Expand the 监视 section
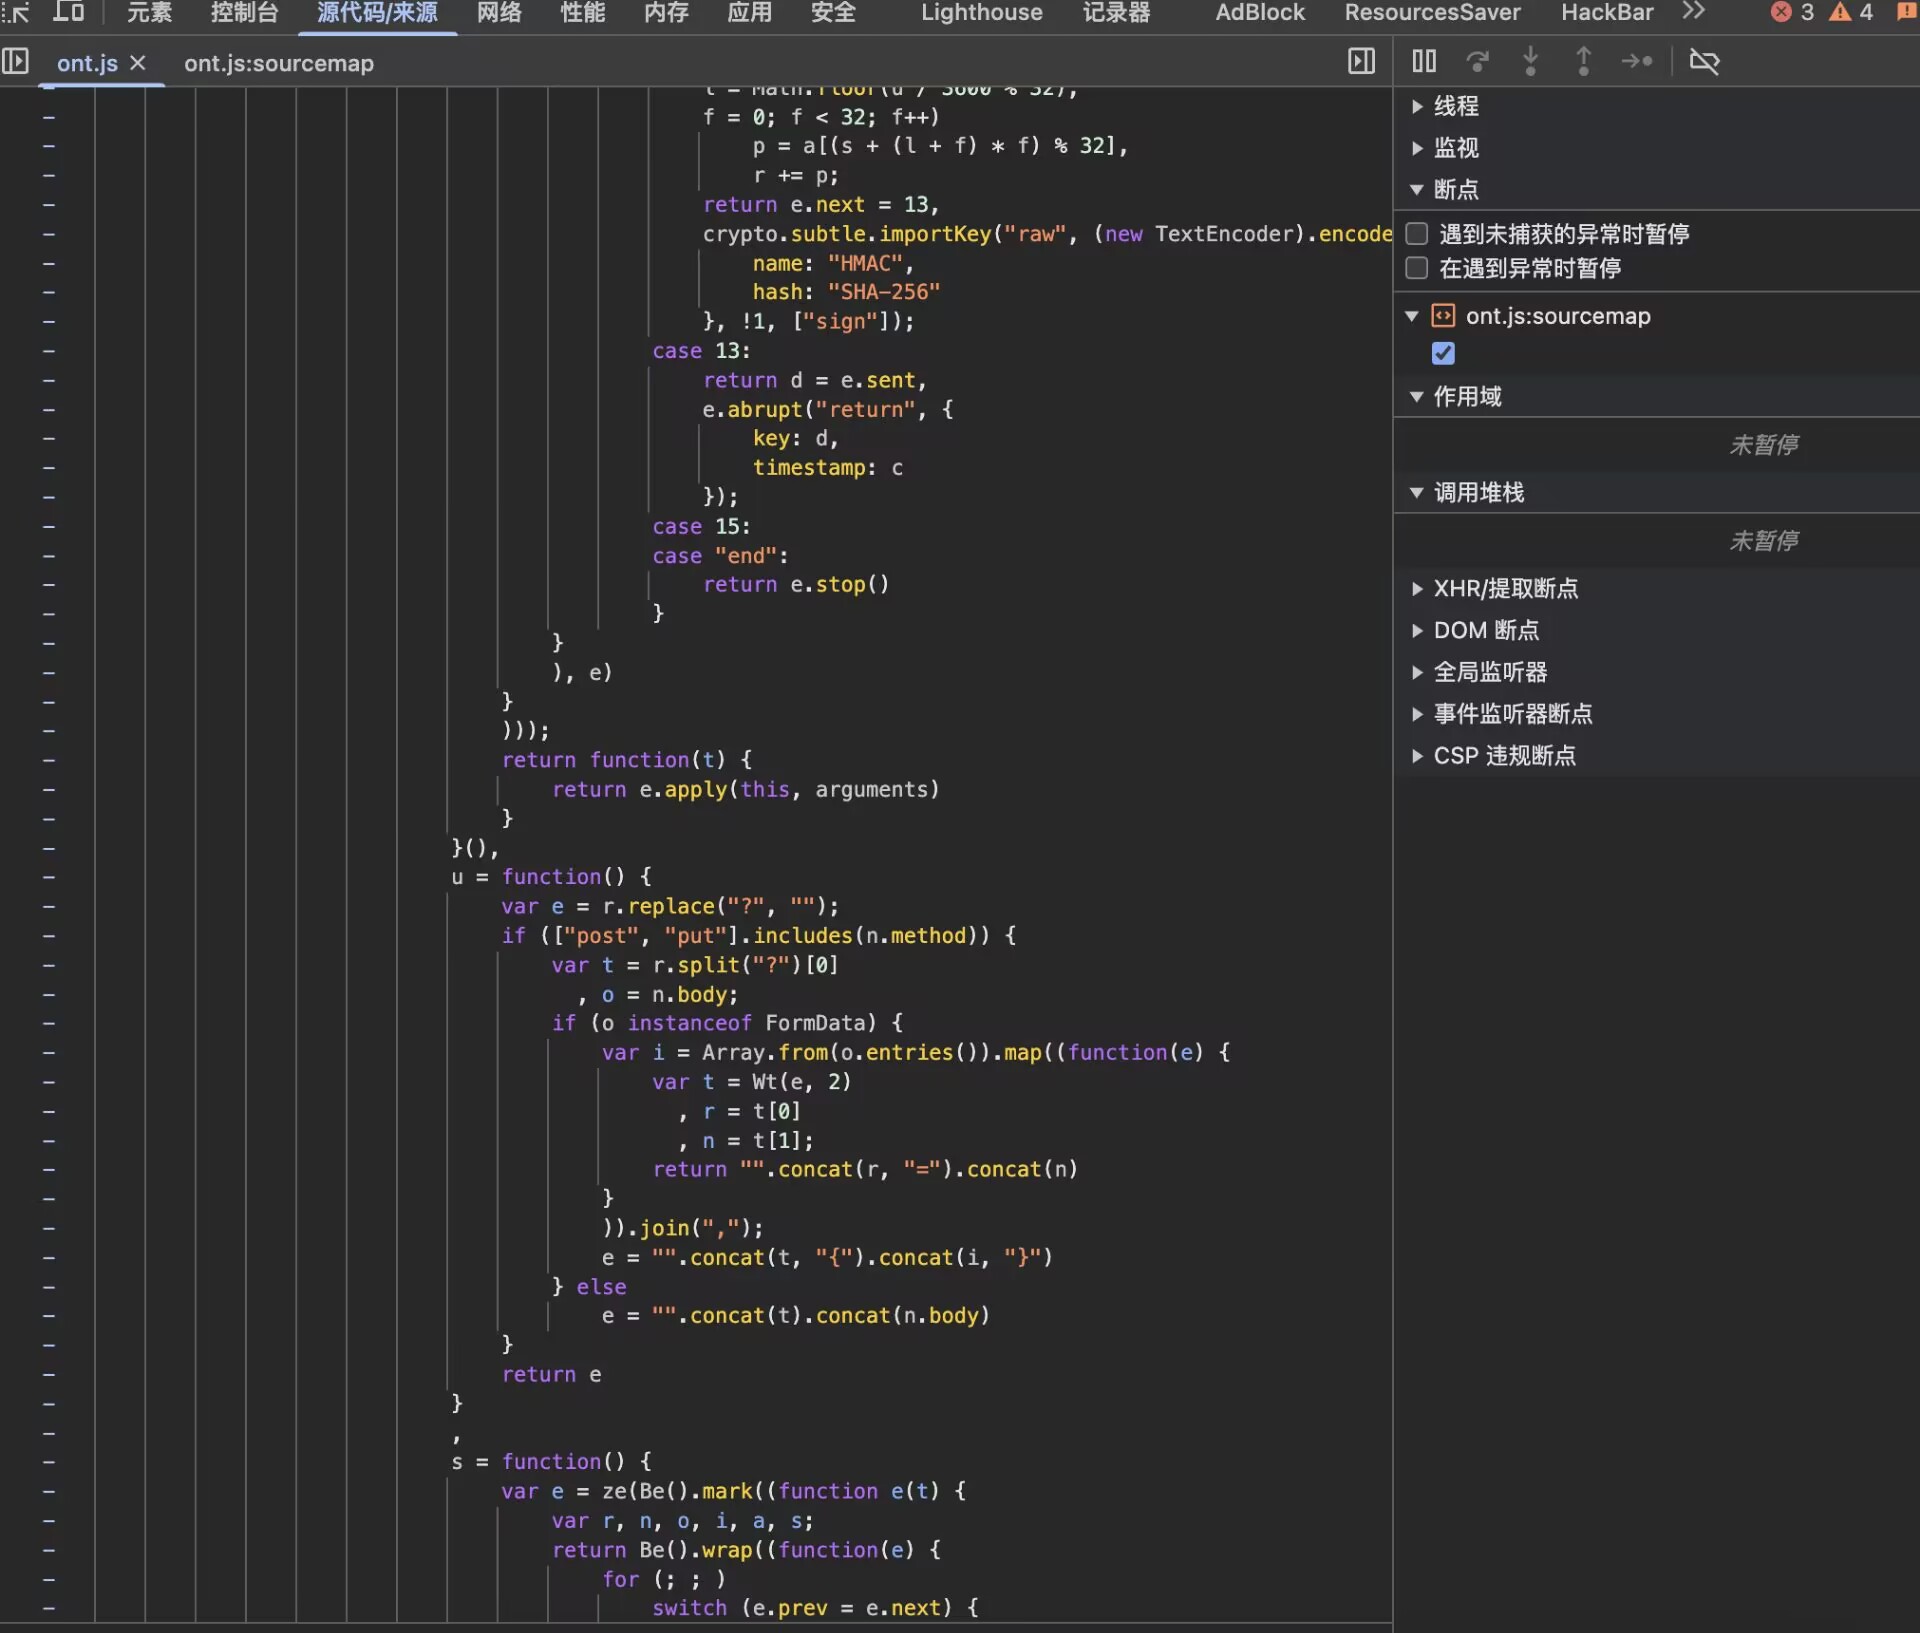This screenshot has height=1633, width=1920. tap(1417, 148)
